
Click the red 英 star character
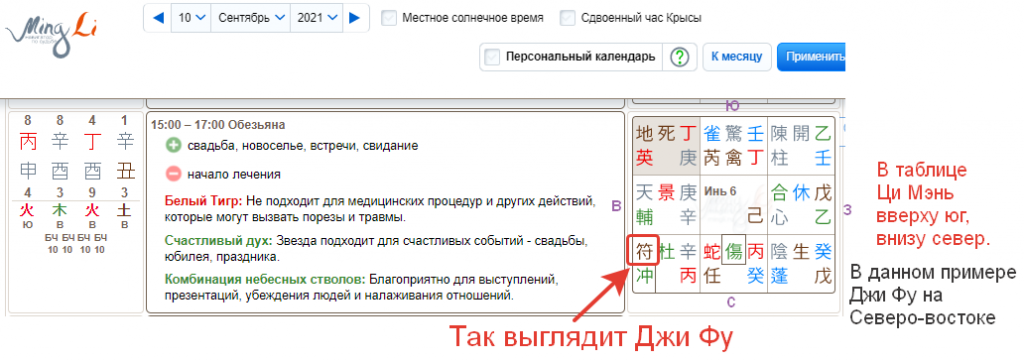644,157
